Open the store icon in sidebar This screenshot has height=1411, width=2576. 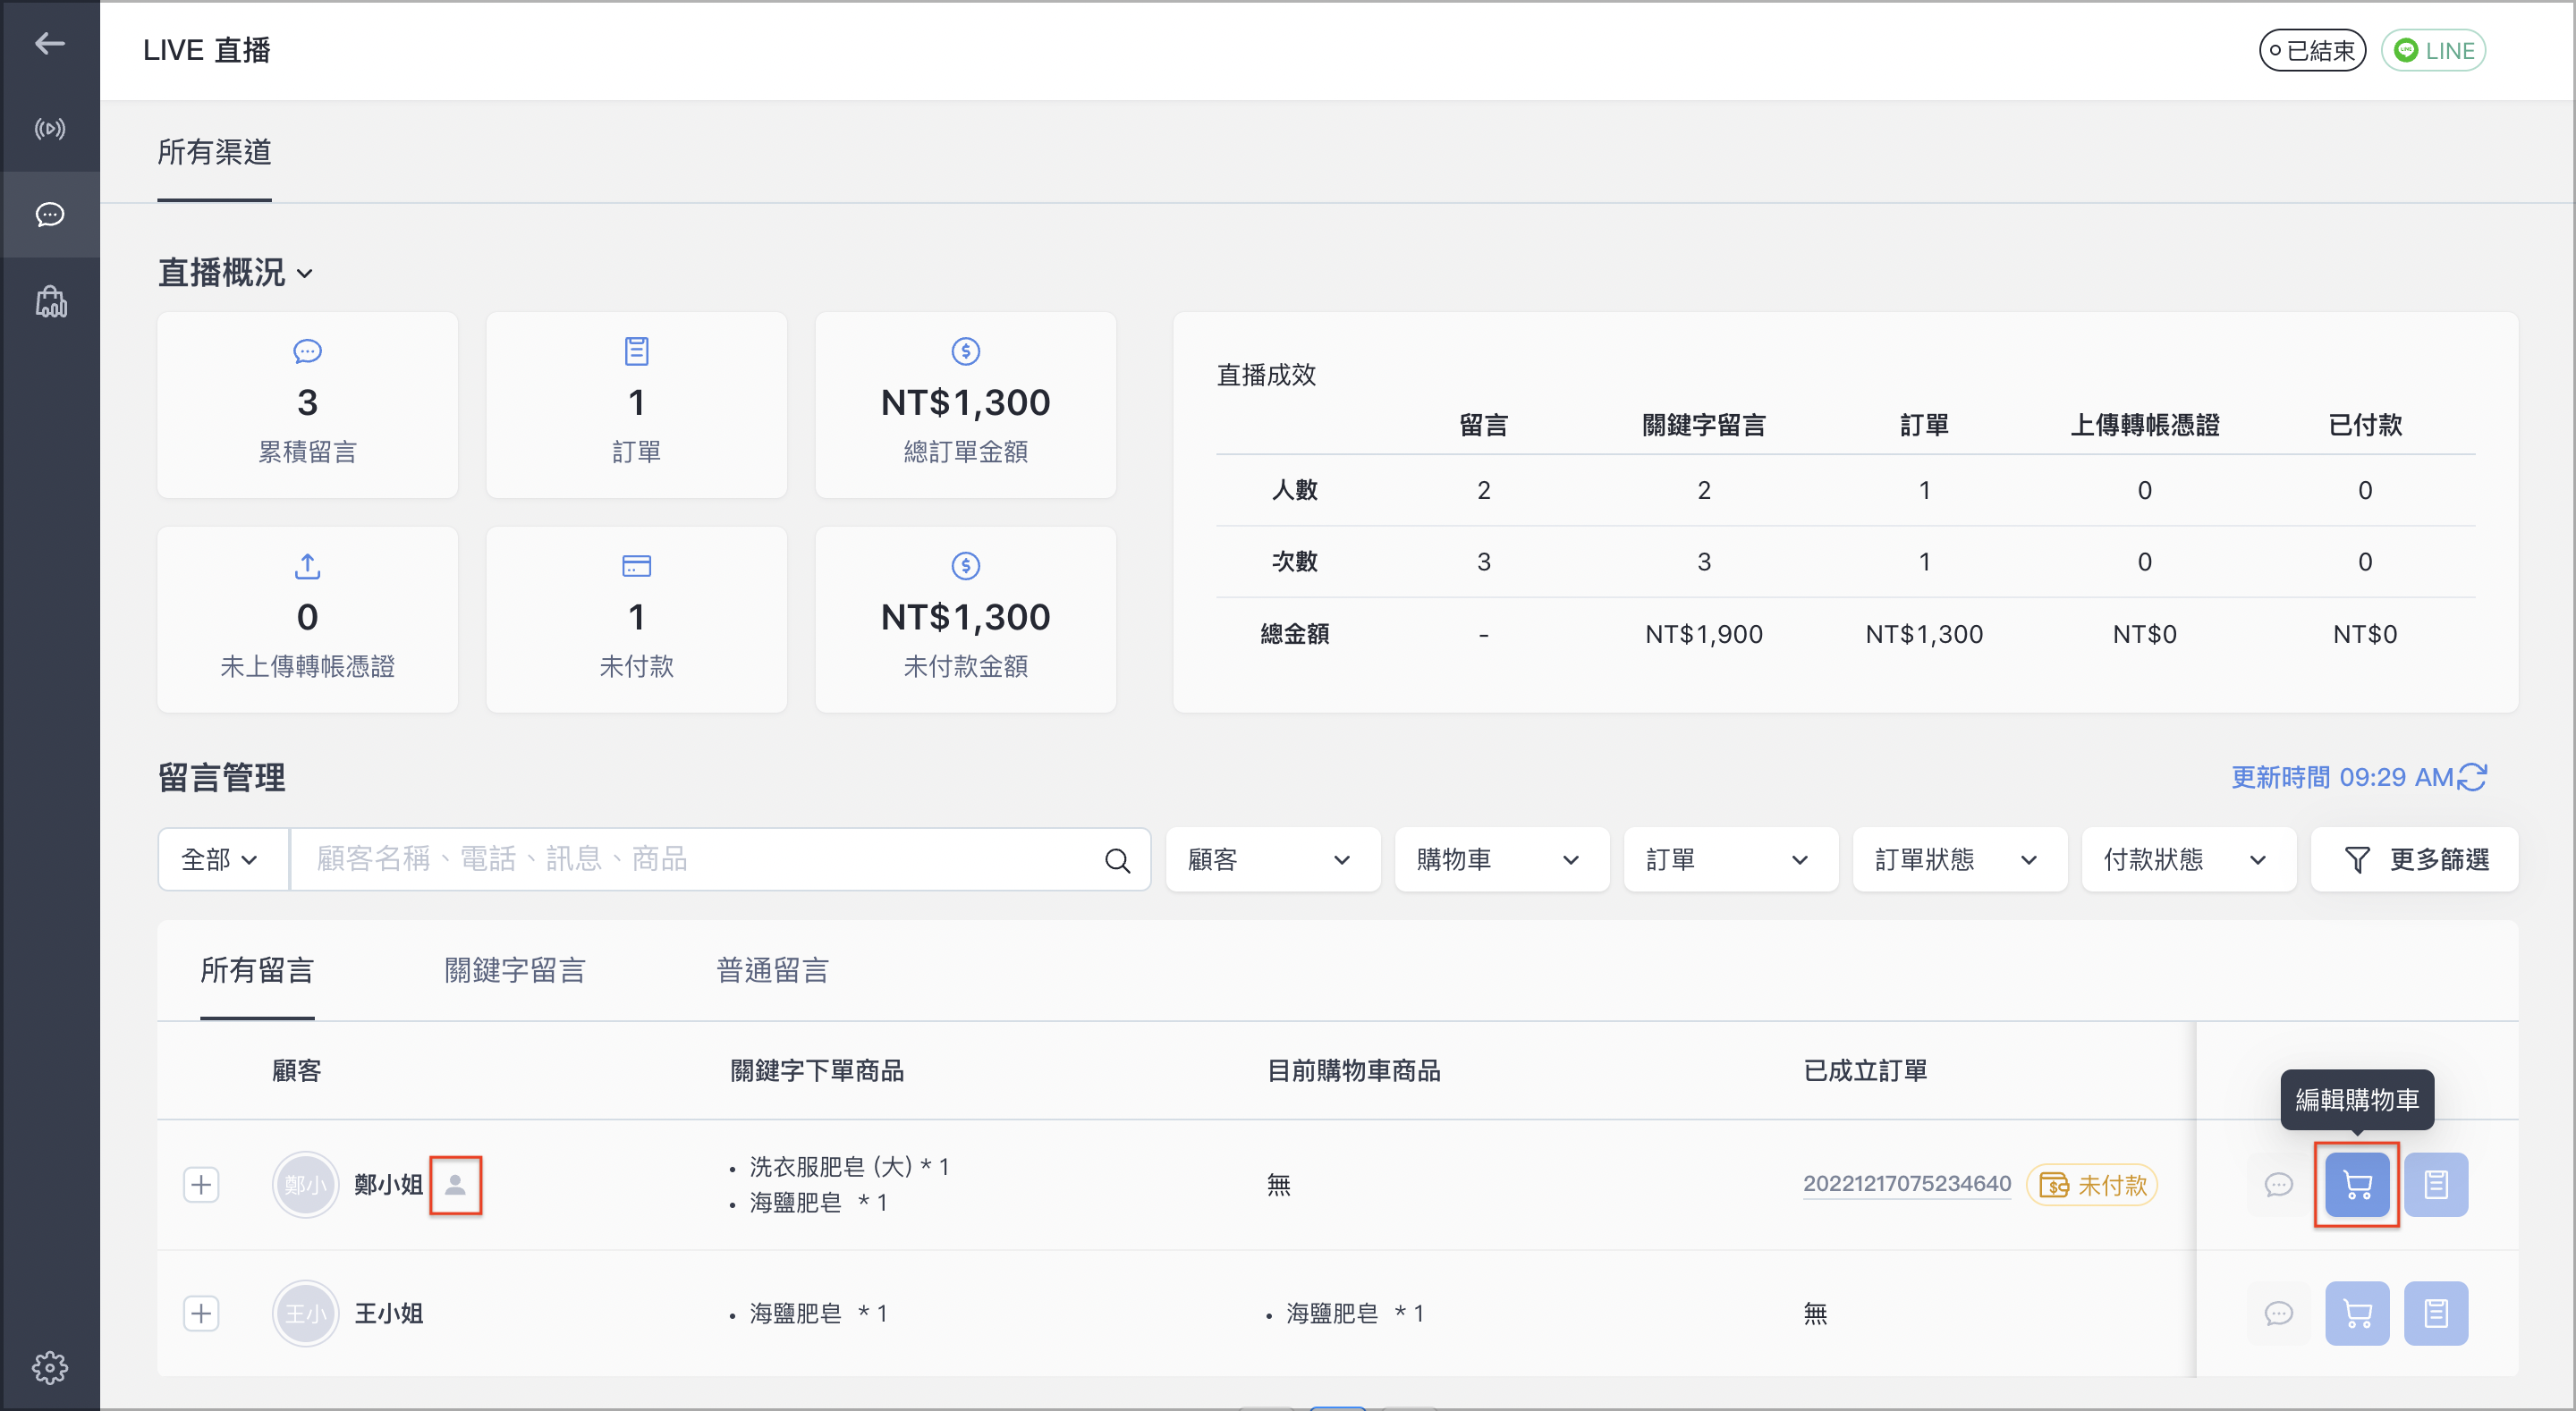[50, 302]
